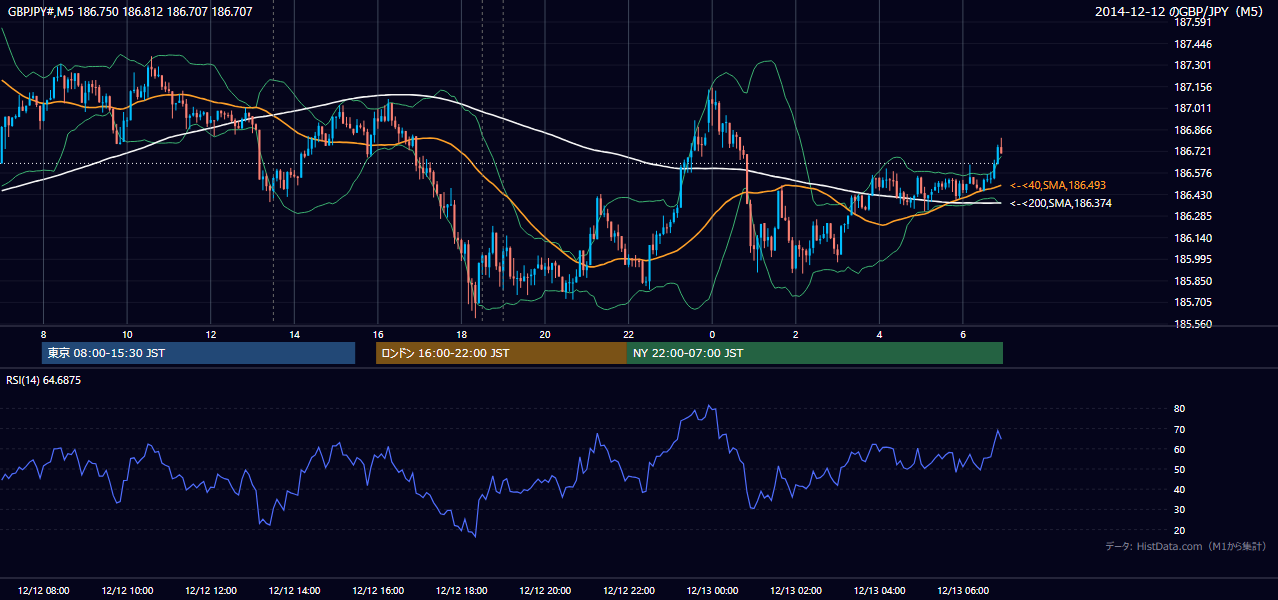Click the RSI 70 level label
The height and width of the screenshot is (600, 1278).
pyautogui.click(x=1179, y=429)
